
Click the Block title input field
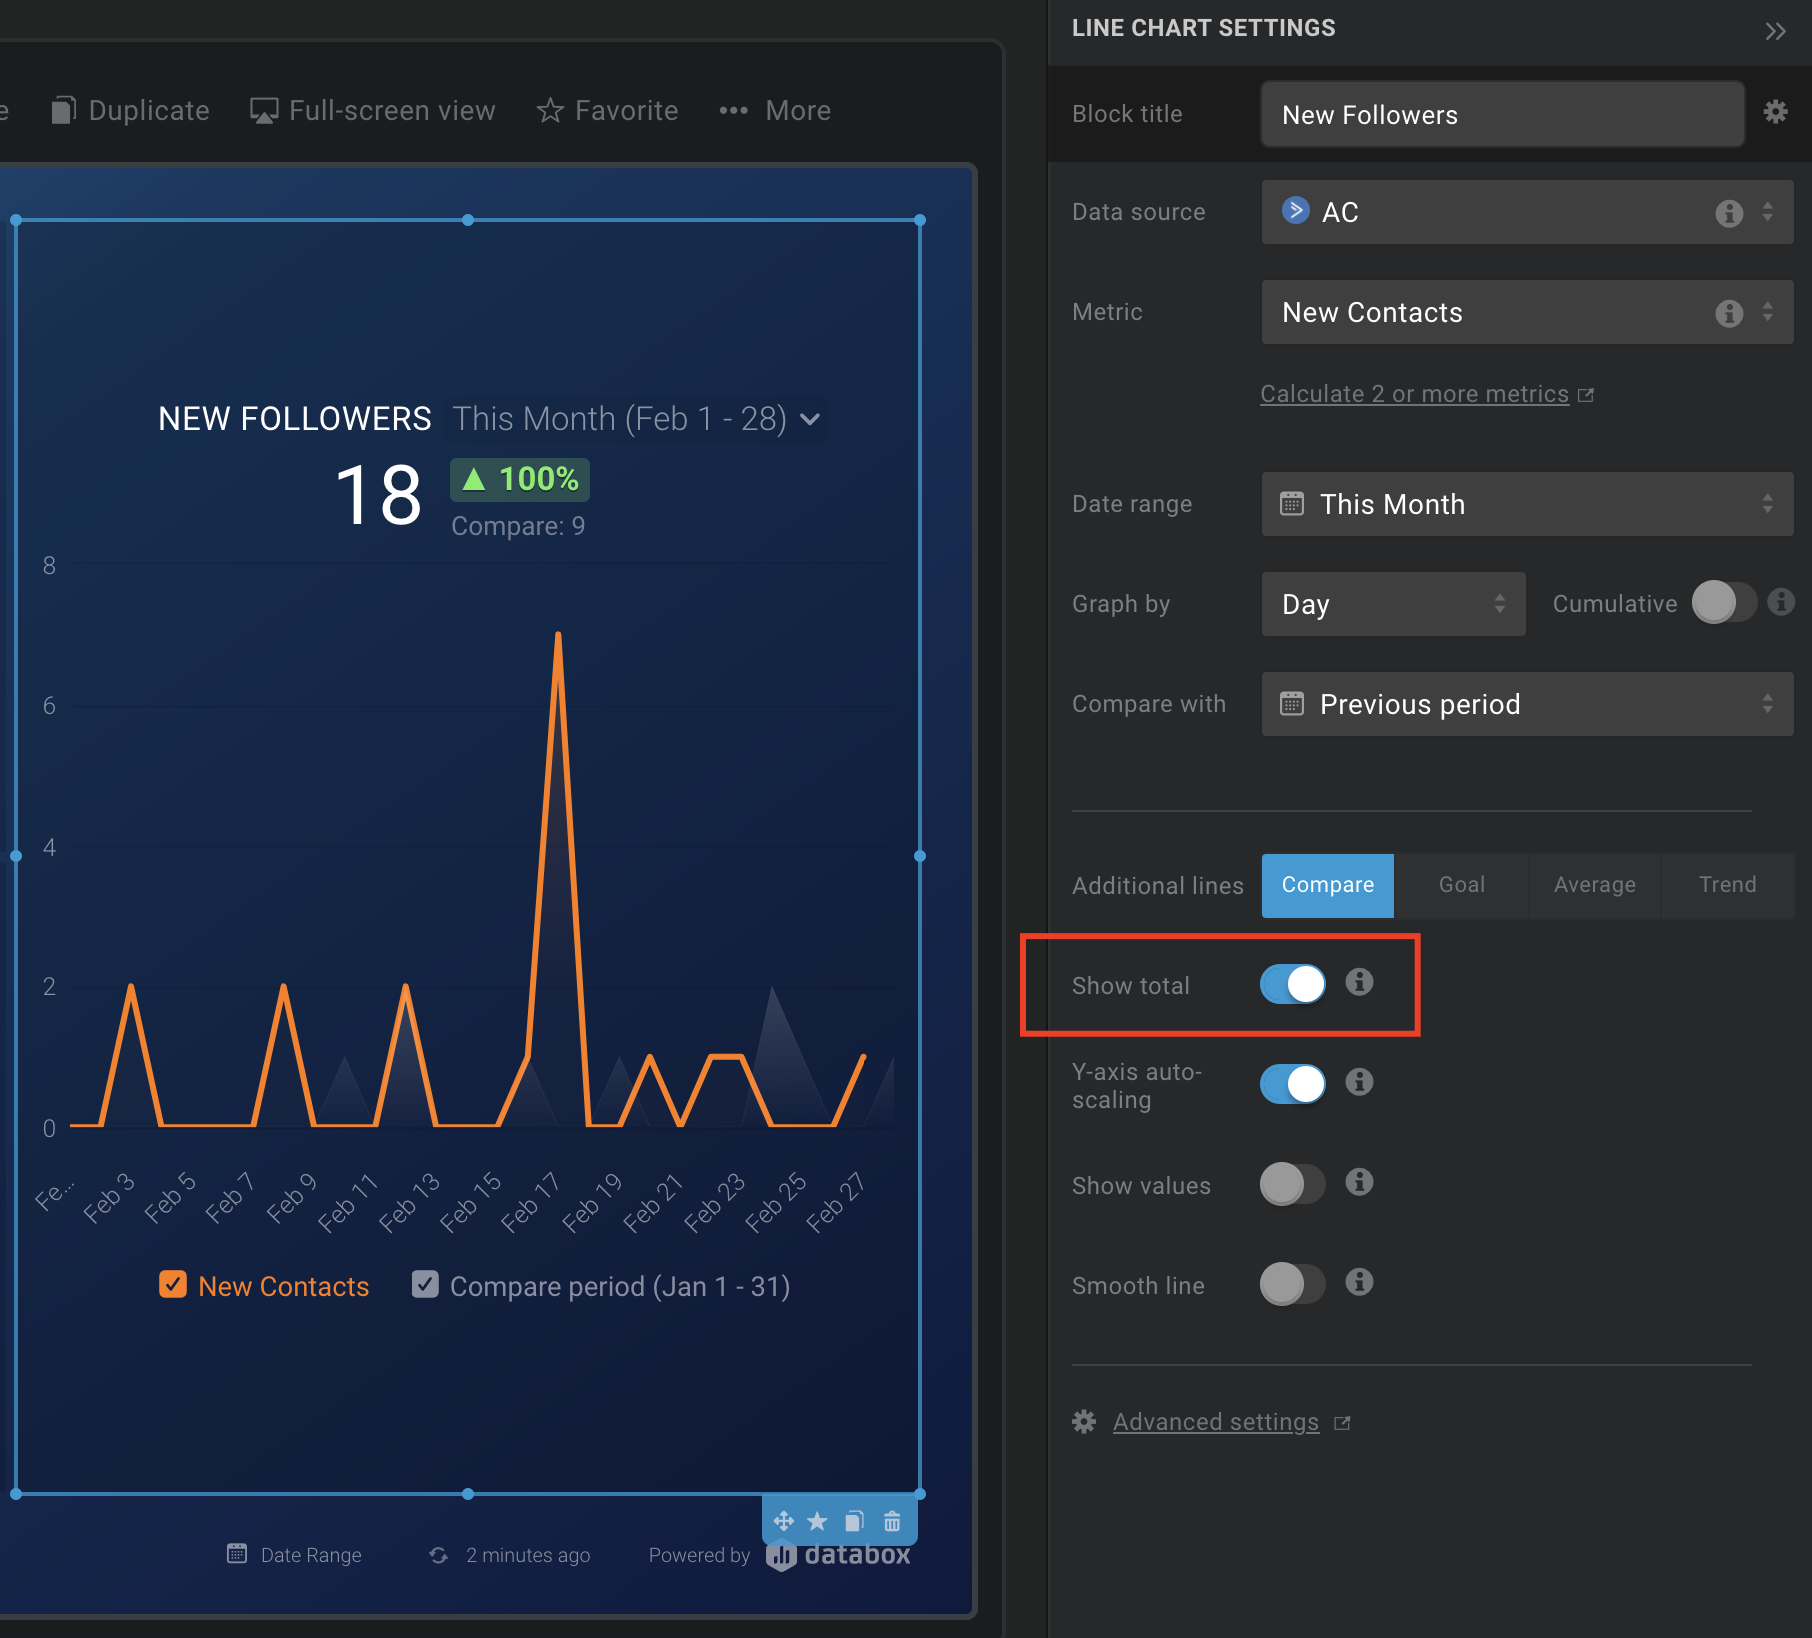tap(1502, 115)
